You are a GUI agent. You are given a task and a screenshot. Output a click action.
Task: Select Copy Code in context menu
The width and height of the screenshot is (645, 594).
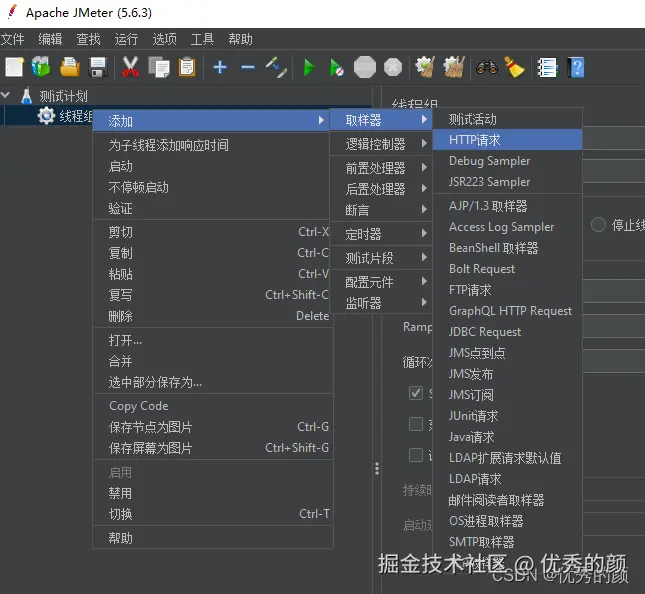(211, 406)
